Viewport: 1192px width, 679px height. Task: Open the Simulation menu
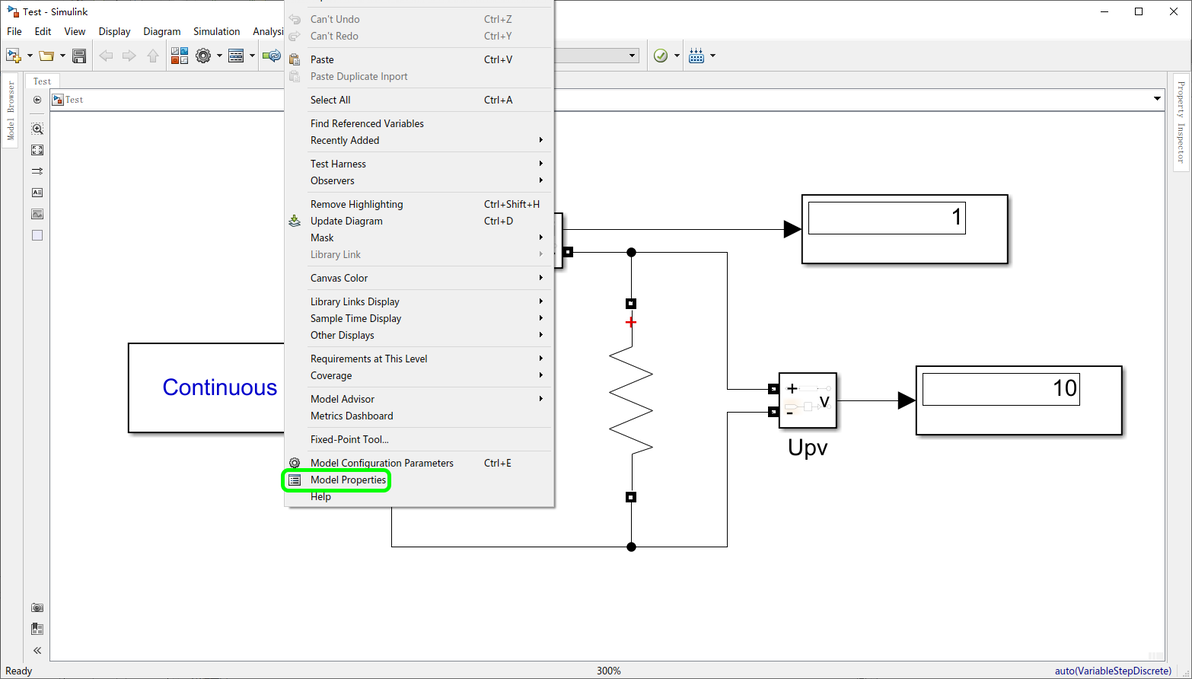(x=217, y=31)
